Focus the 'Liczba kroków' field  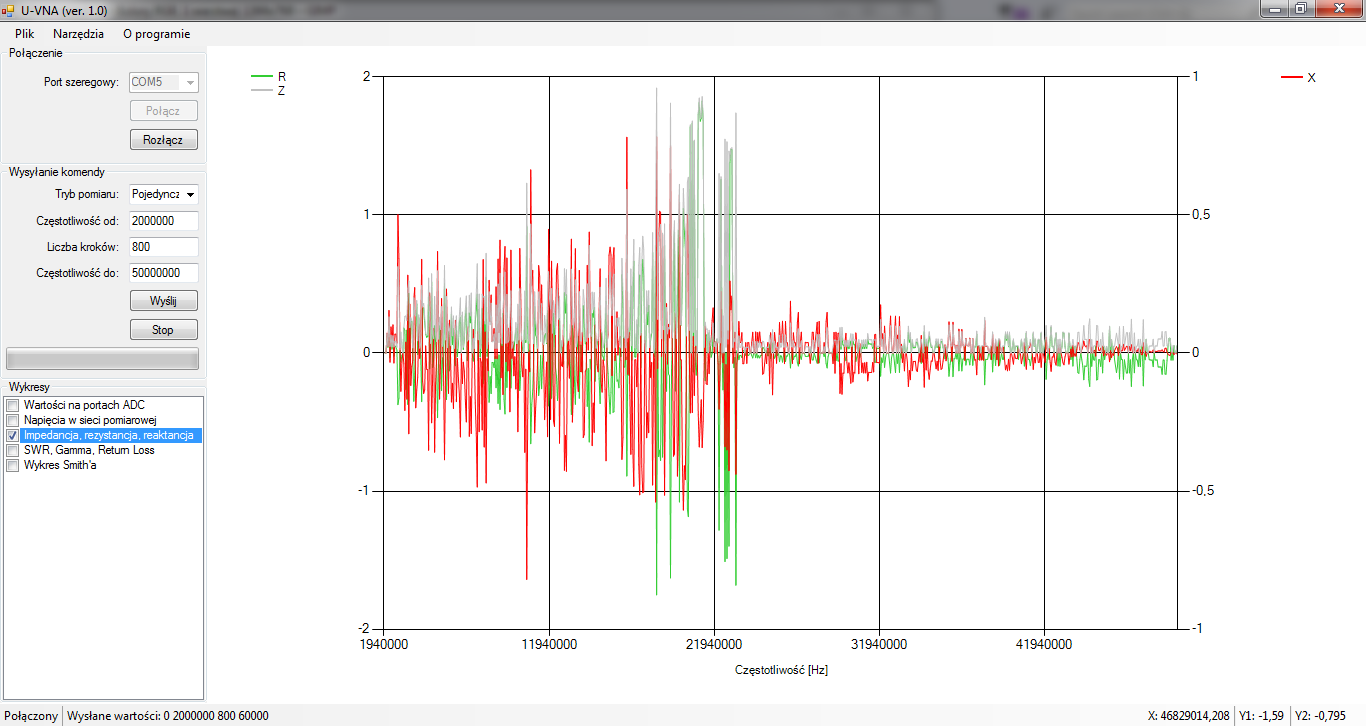163,247
